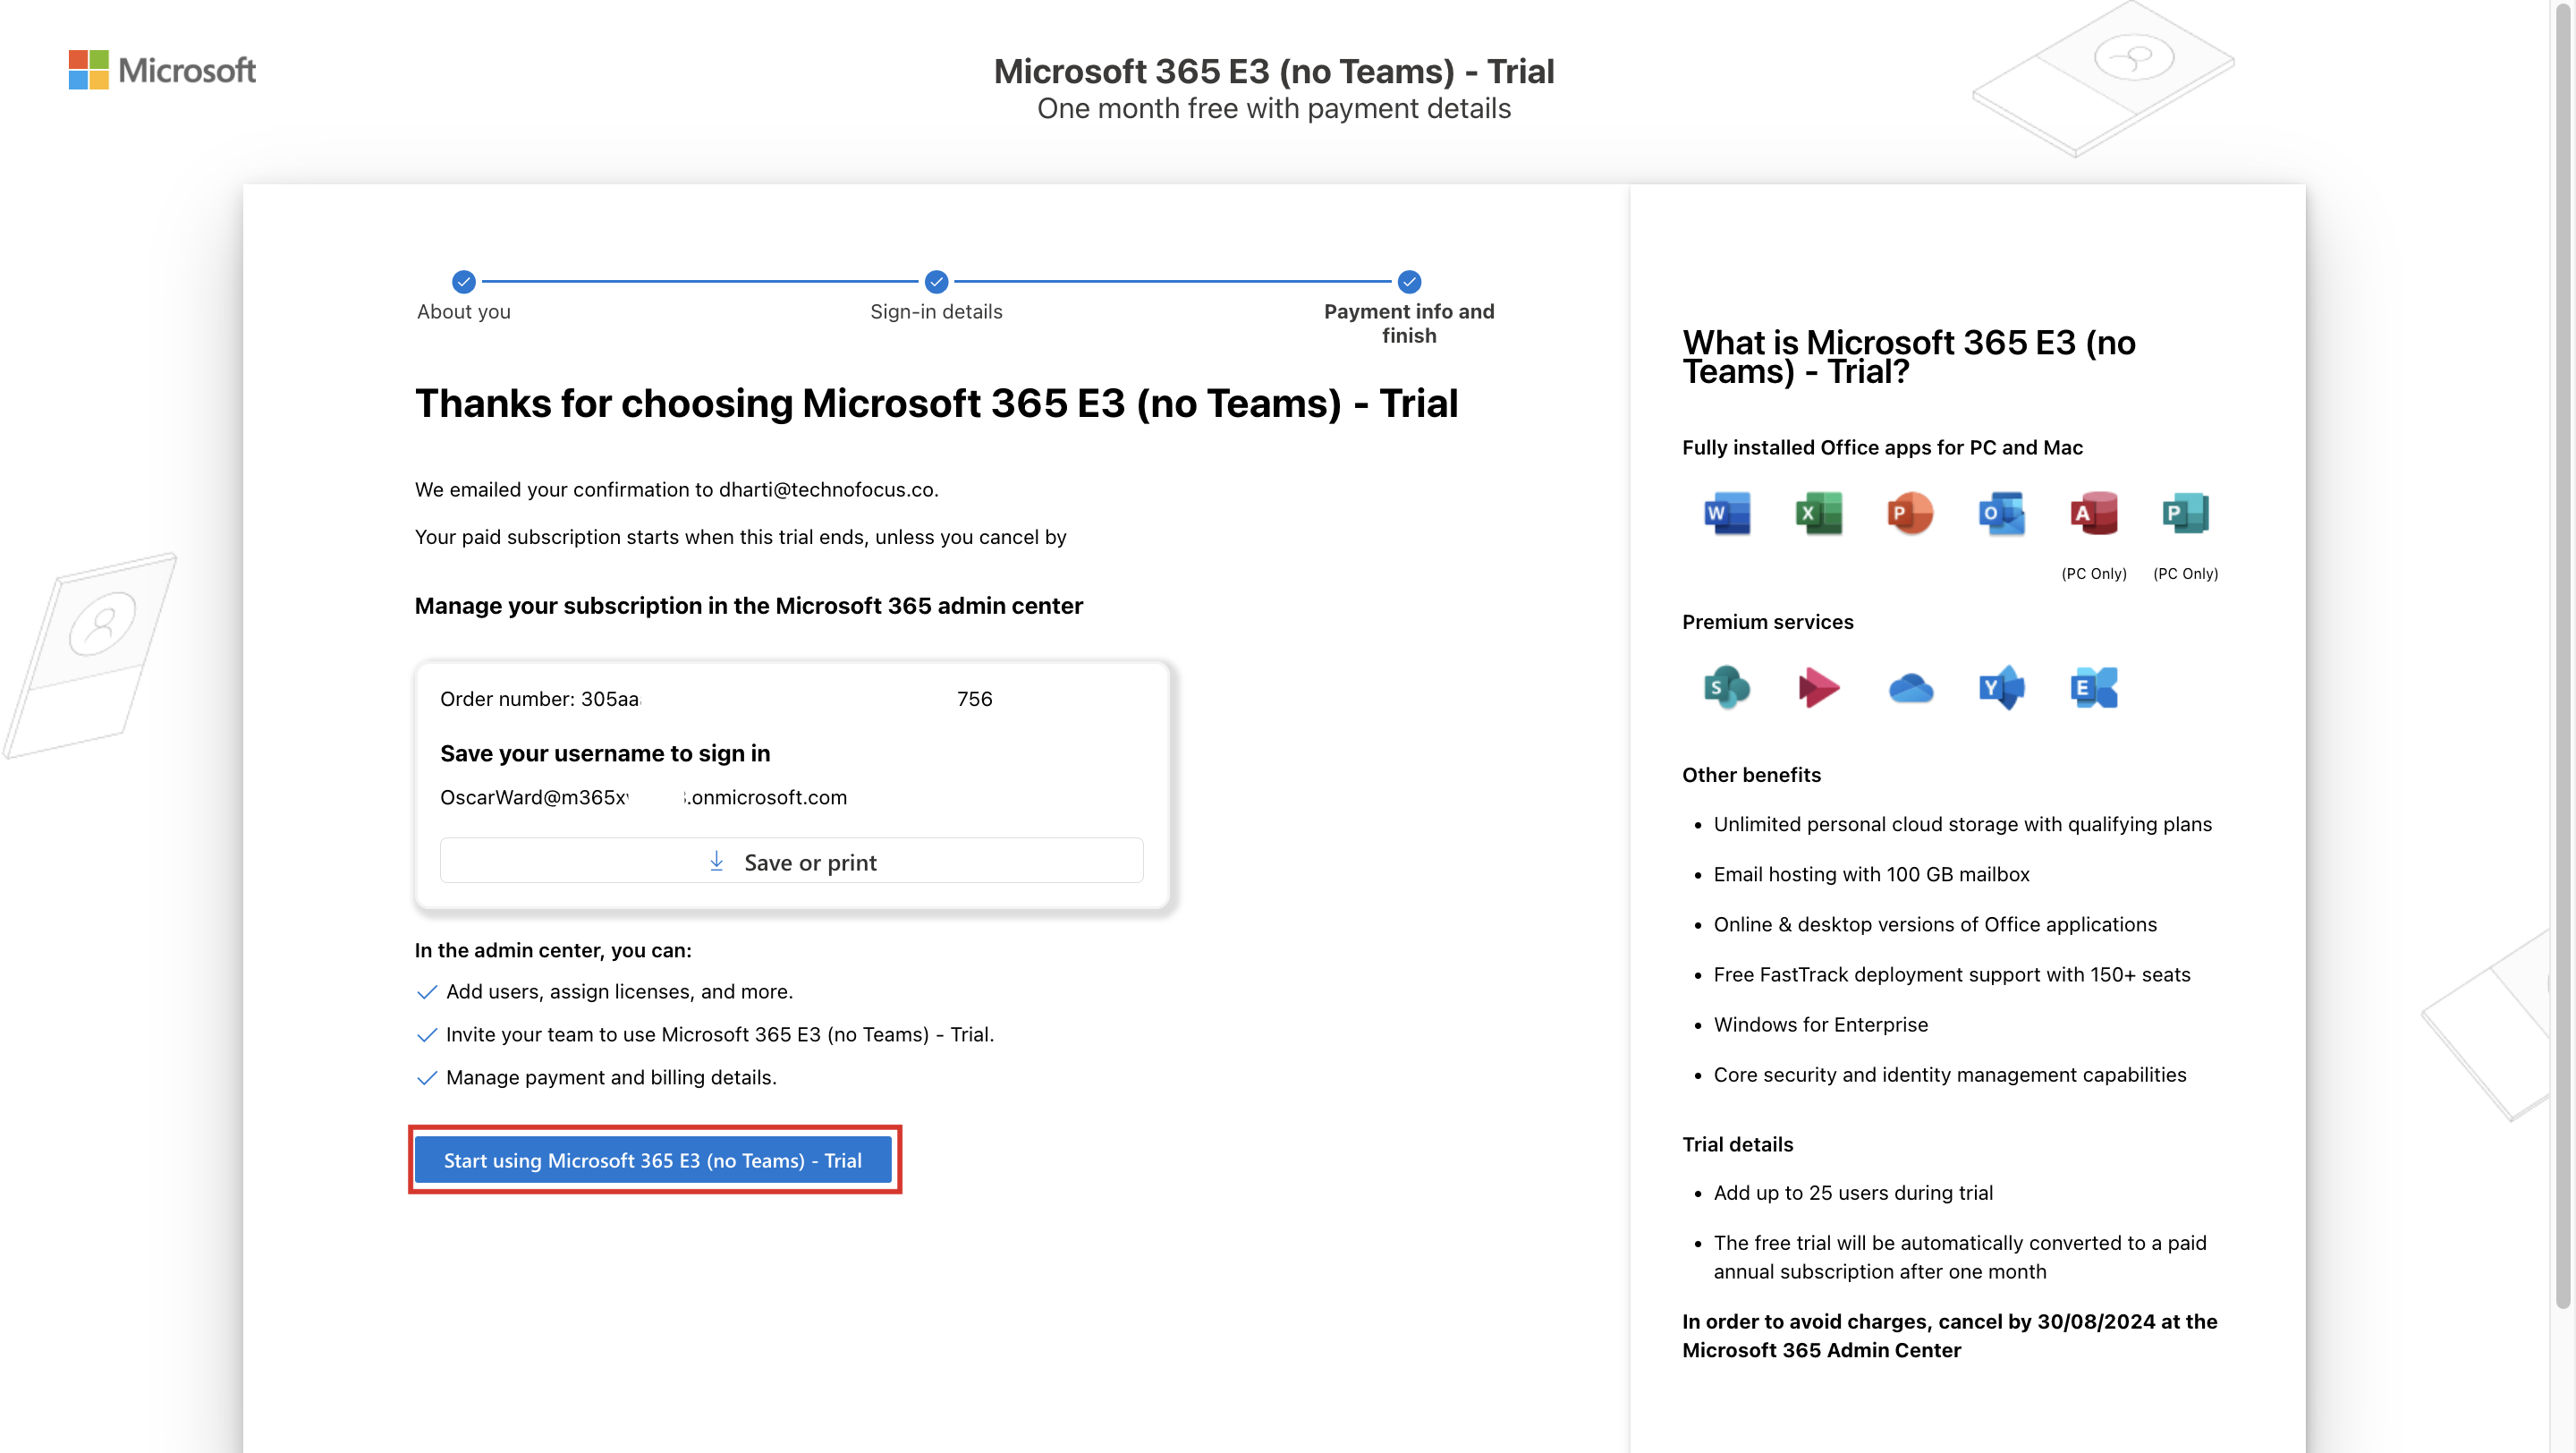This screenshot has height=1453, width=2576.
Task: Click the Exchange service icon
Action: click(x=2094, y=687)
